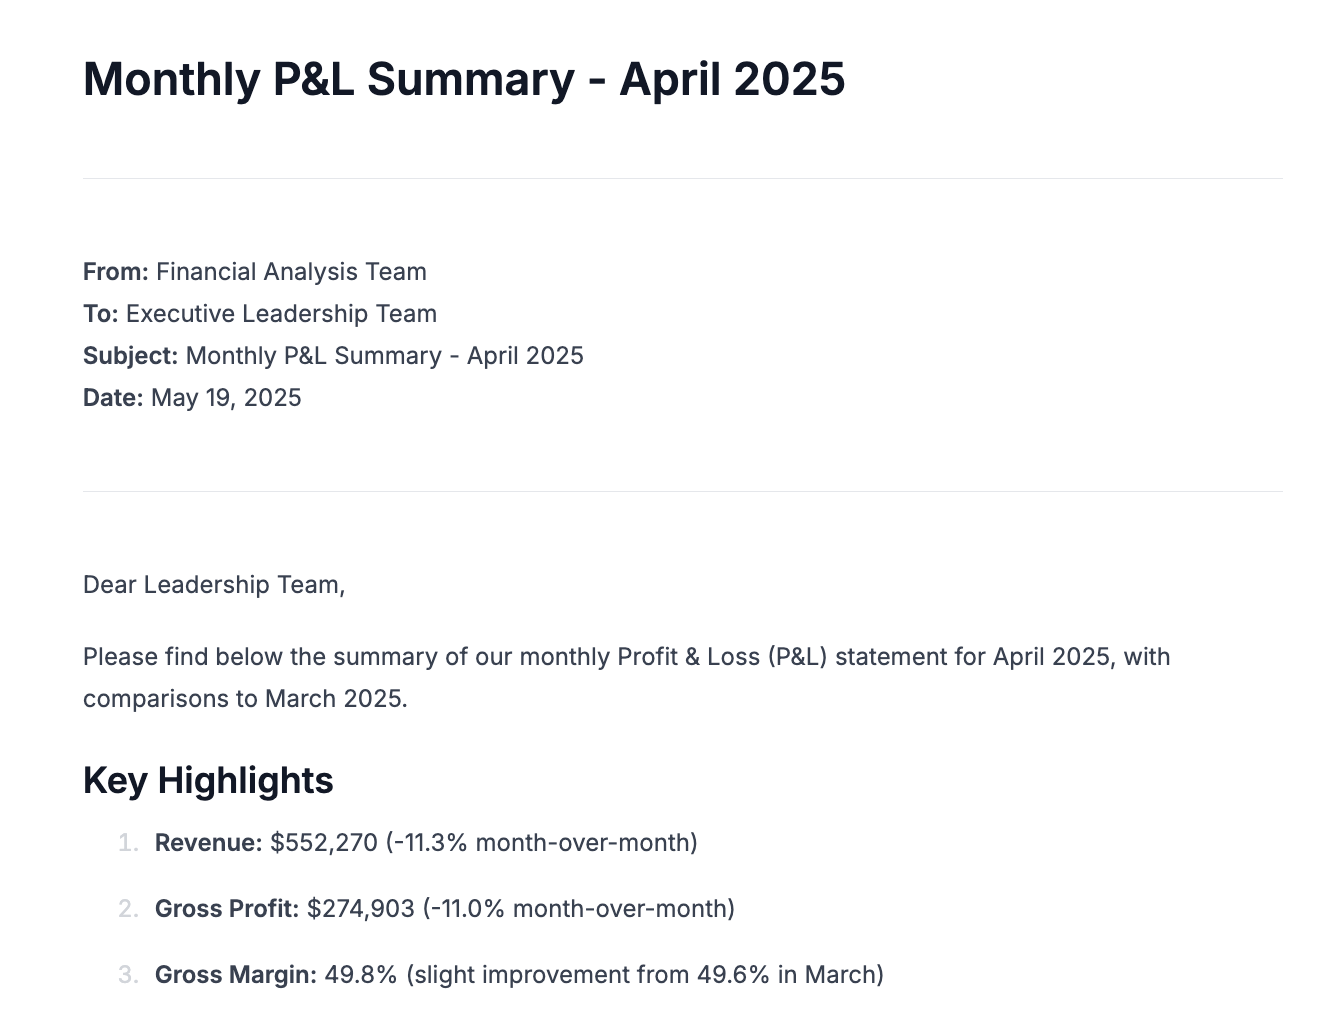Click the bold Subject label
The image size is (1328, 1010).
(x=130, y=356)
